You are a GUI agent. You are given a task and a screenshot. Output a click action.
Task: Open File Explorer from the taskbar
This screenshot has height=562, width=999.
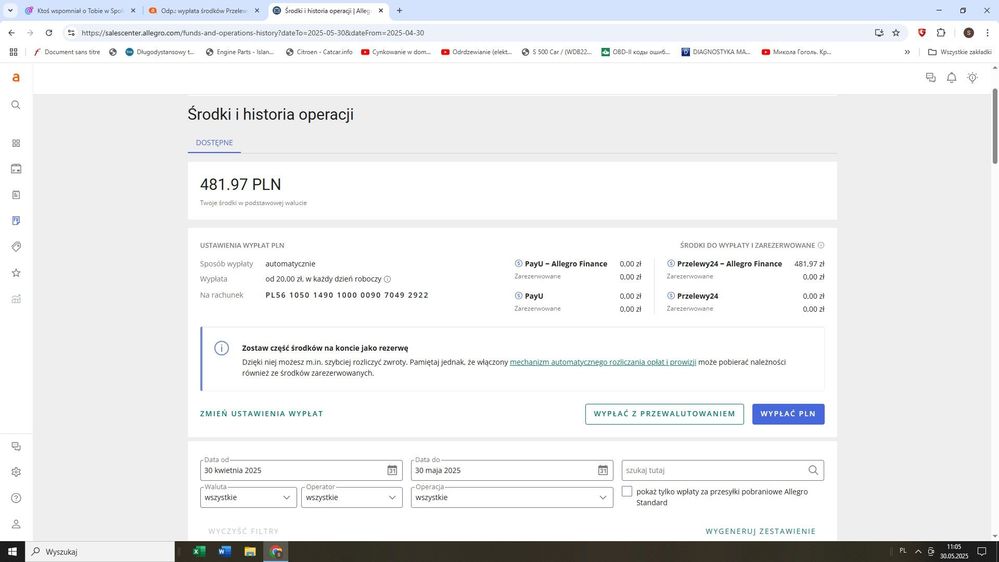250,551
